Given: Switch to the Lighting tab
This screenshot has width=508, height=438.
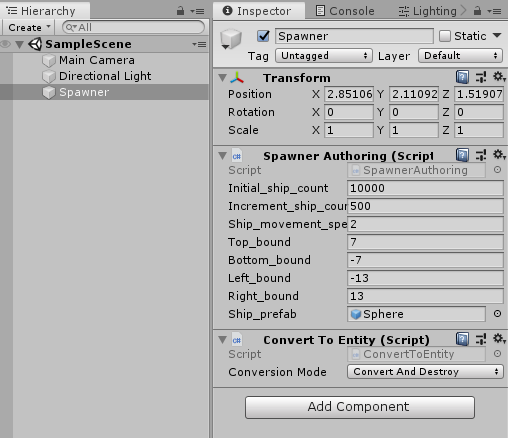Looking at the screenshot, I should 428,11.
